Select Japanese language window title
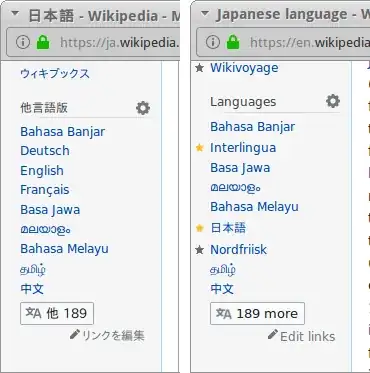Viewport: 370px width, 373px height. 293,15
